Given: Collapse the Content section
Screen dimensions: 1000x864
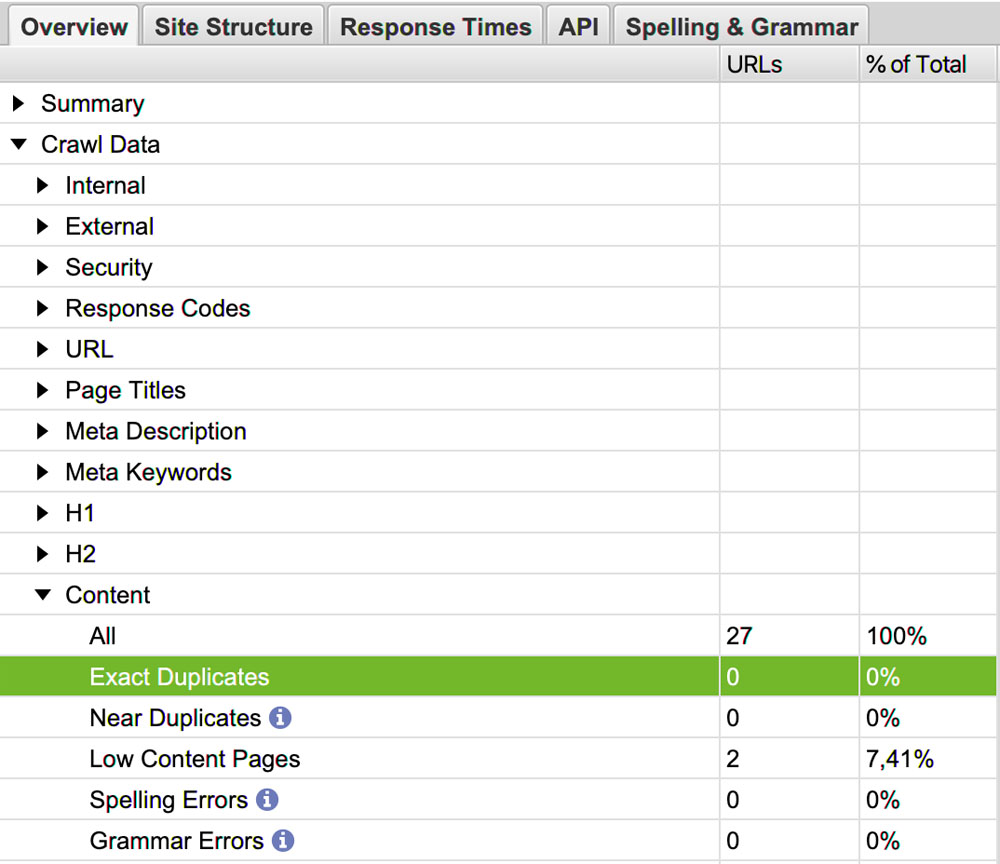Looking at the screenshot, I should 42,595.
